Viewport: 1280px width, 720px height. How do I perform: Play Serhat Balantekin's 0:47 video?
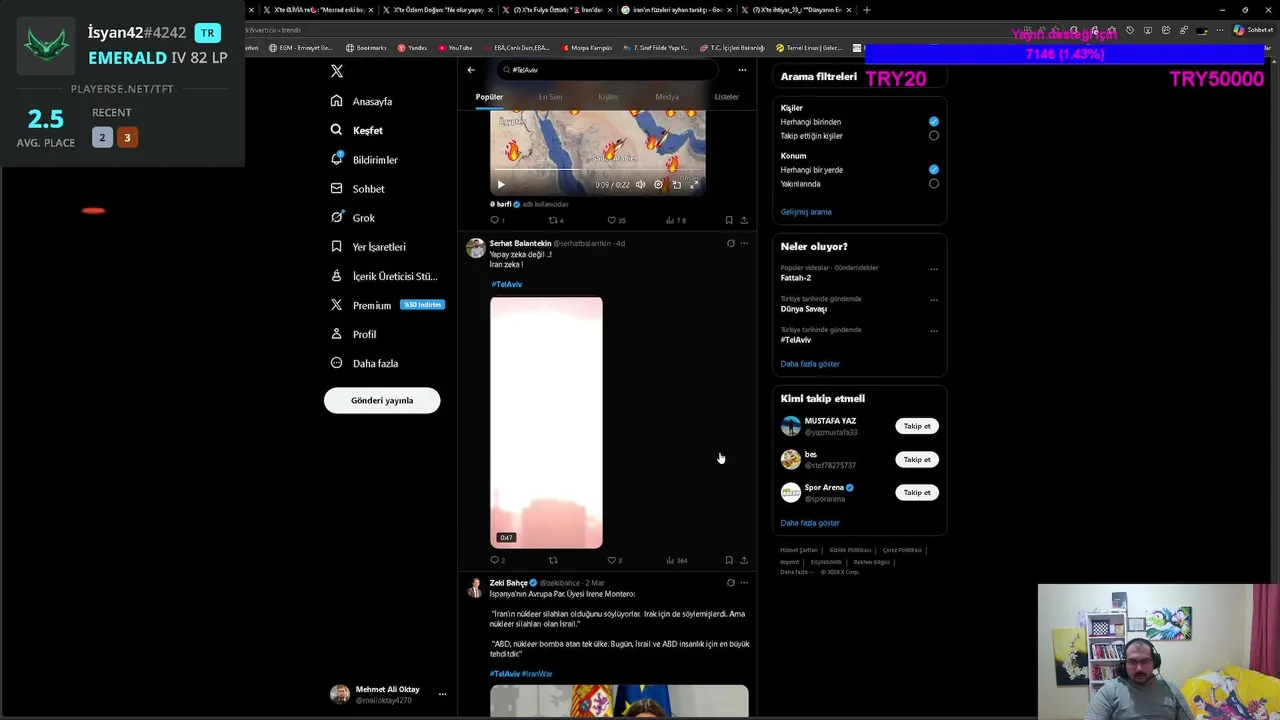pos(546,422)
